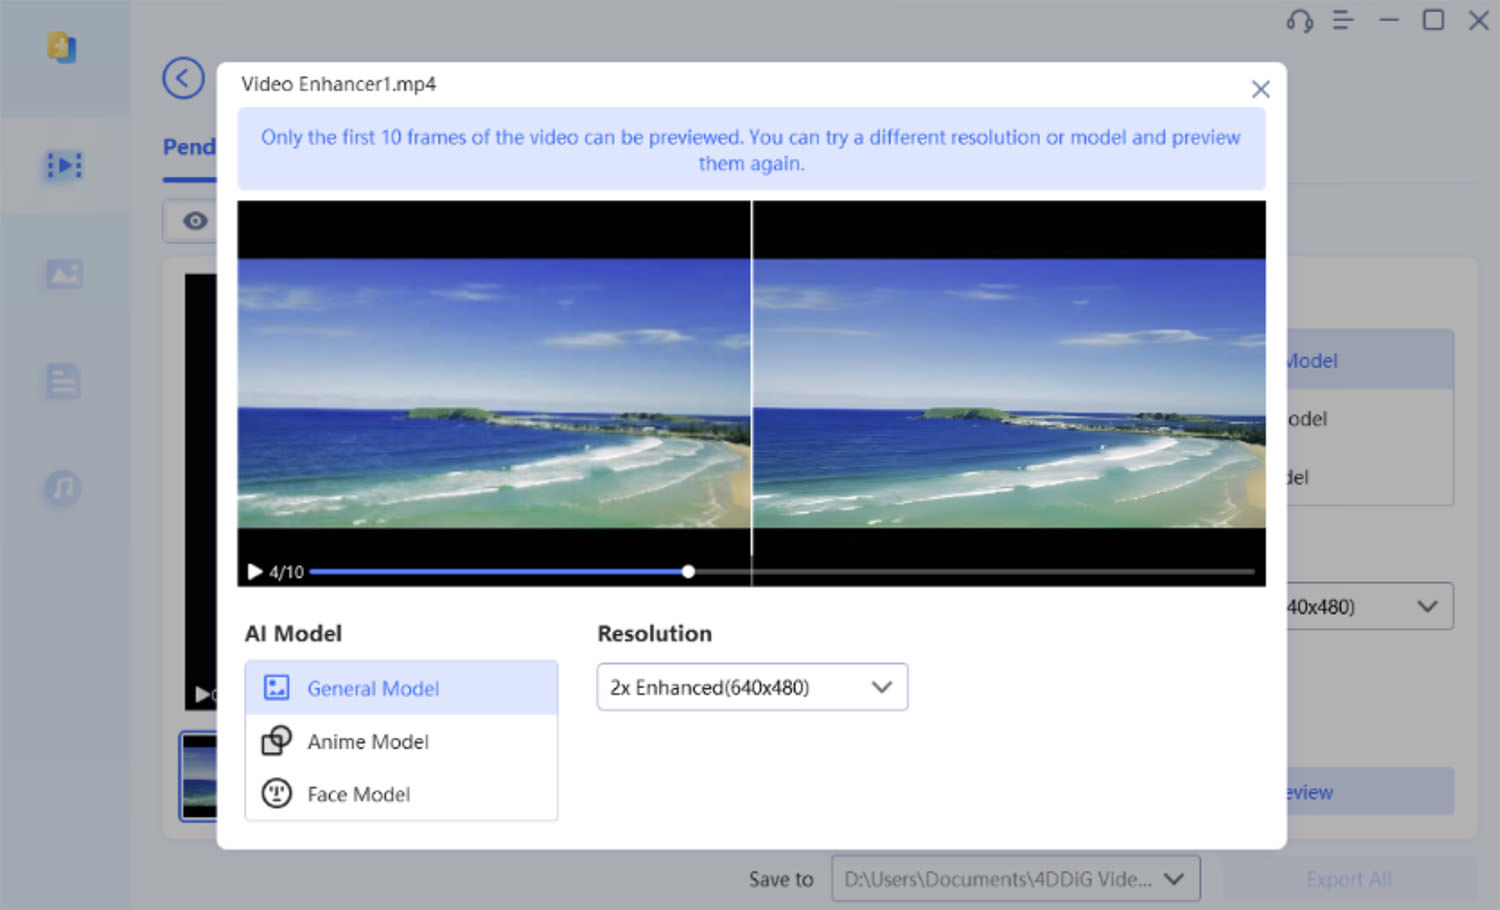Click the 4/10 frame counter
This screenshot has width=1500, height=910.
point(286,572)
